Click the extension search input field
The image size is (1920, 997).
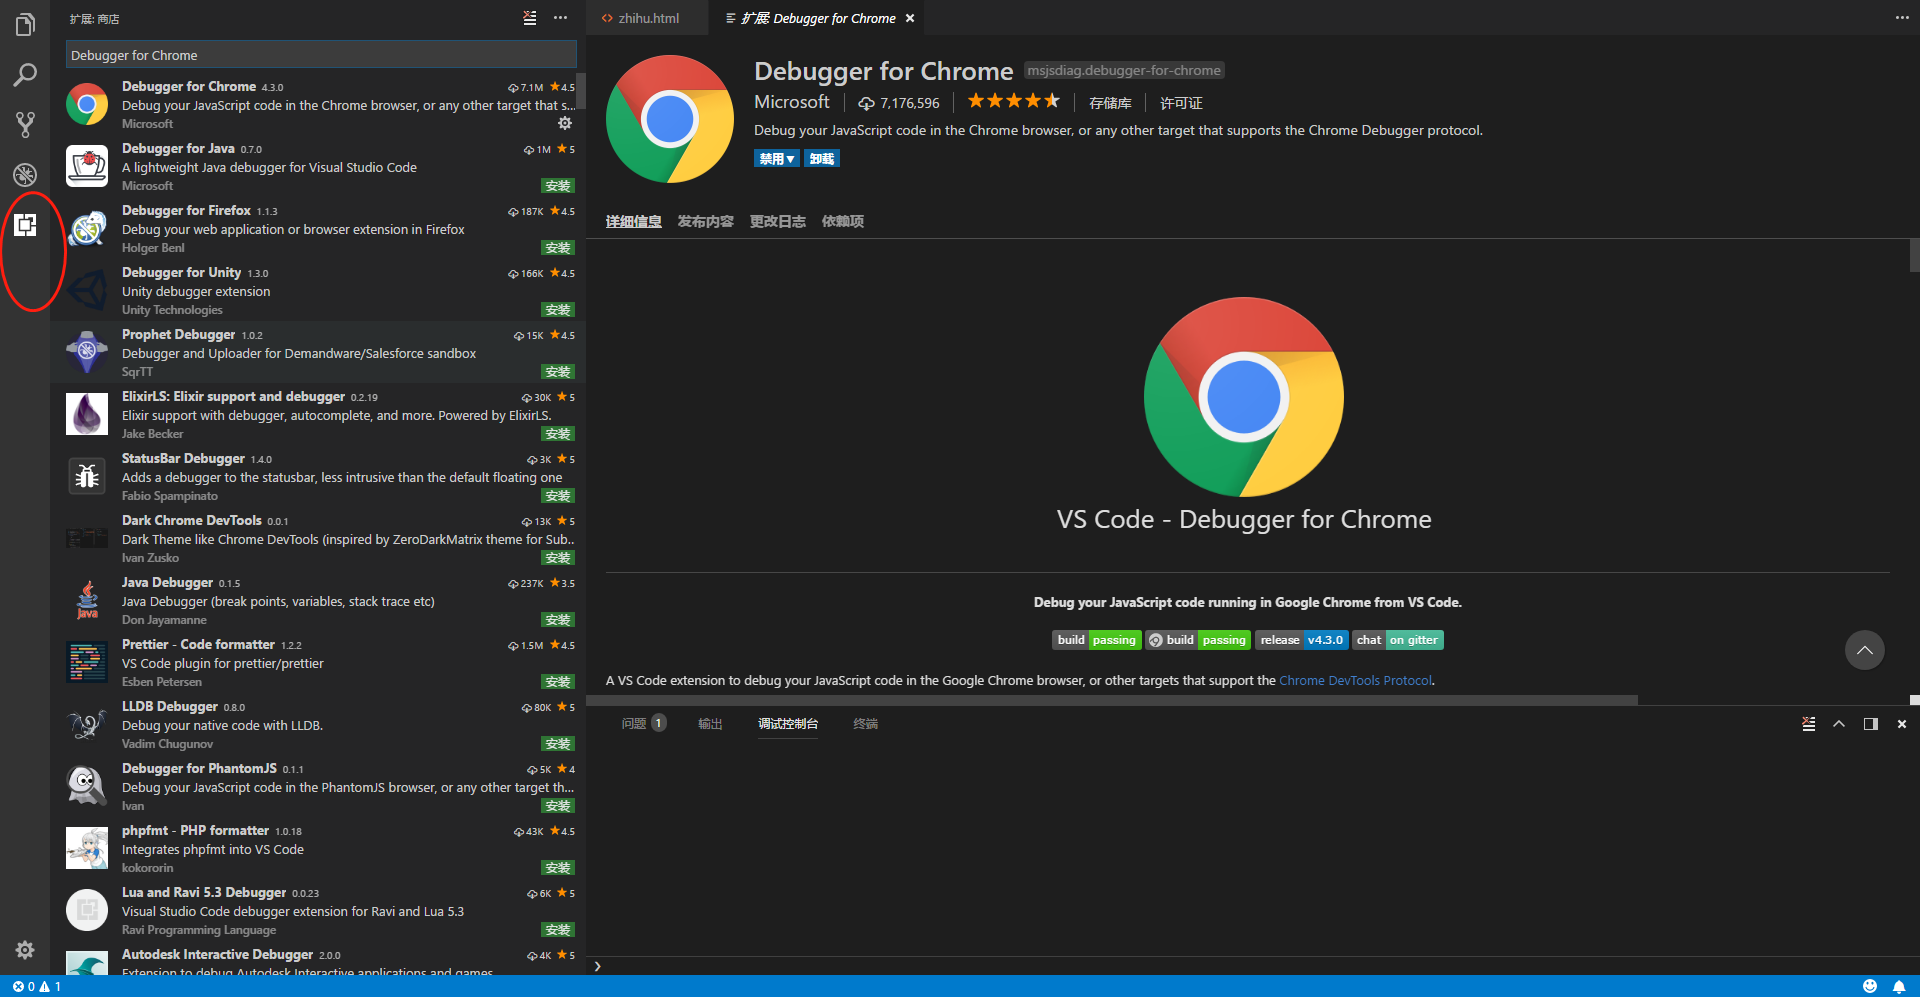click(321, 55)
